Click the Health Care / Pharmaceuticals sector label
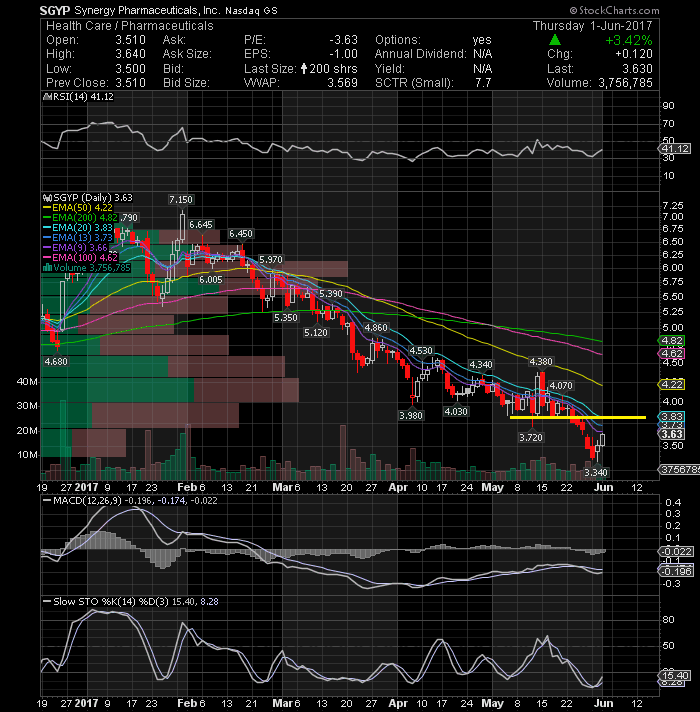This screenshot has height=712, width=700. [x=130, y=26]
